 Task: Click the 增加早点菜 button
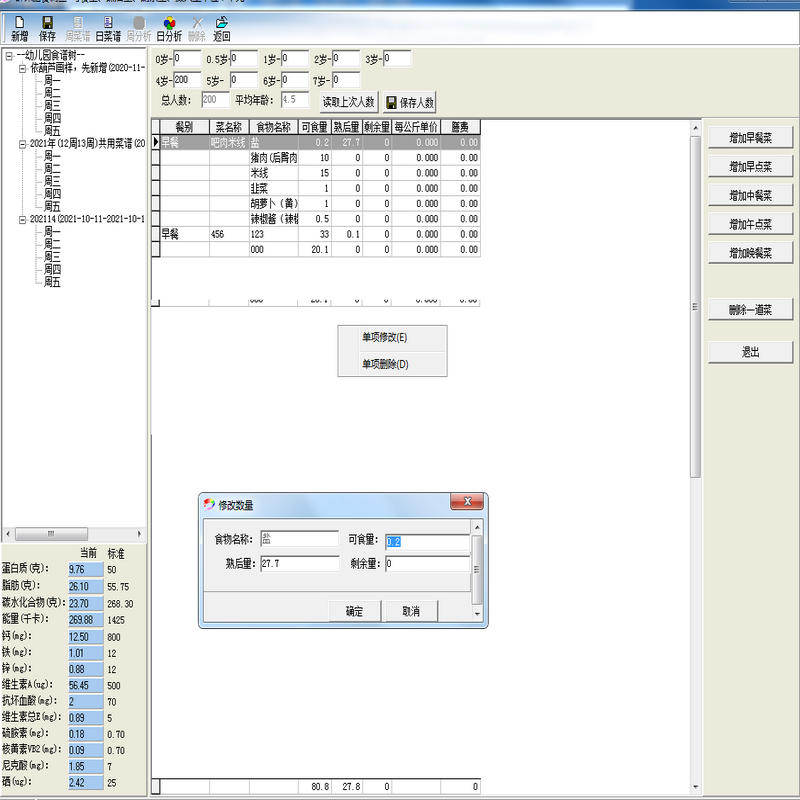click(751, 166)
